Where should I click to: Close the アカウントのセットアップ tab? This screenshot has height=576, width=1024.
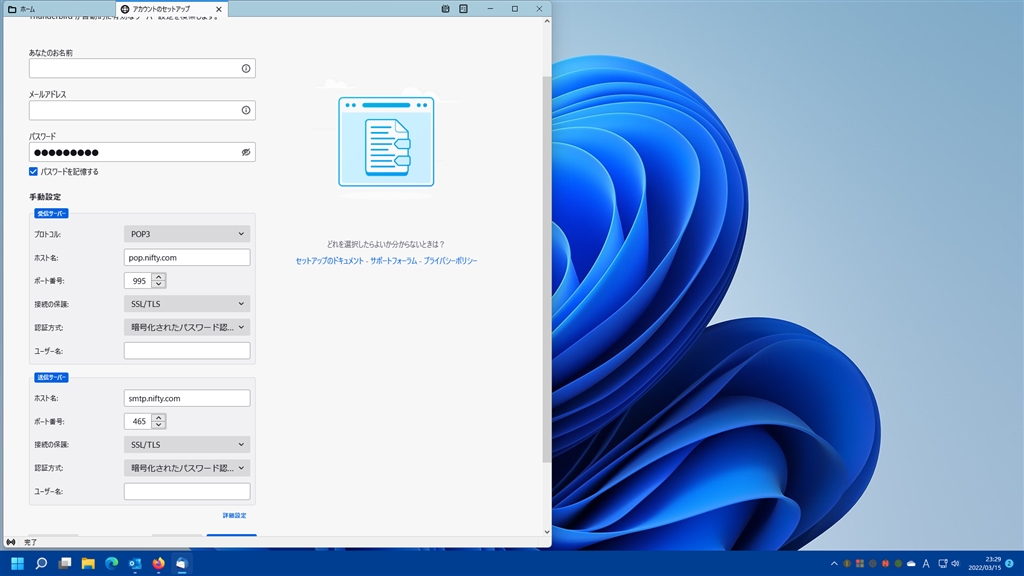pyautogui.click(x=220, y=8)
